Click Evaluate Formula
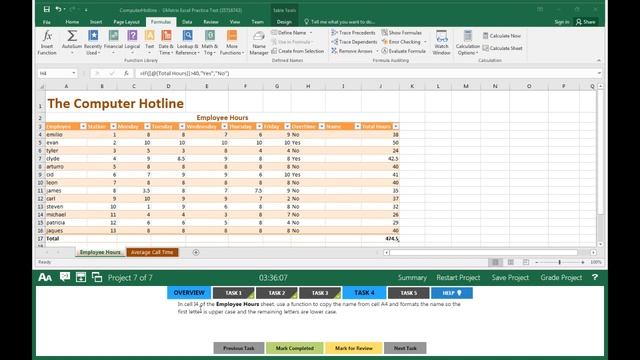 403,51
